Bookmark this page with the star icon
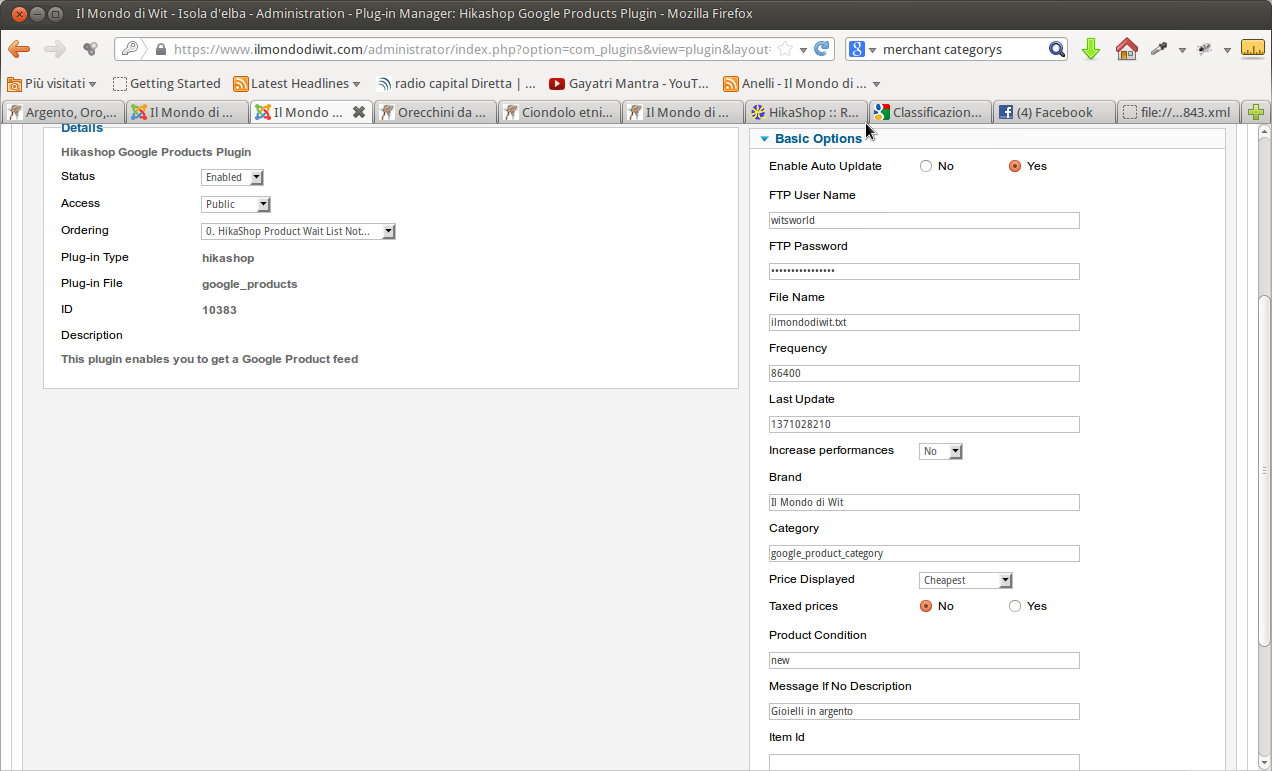1272x771 pixels. tap(786, 49)
